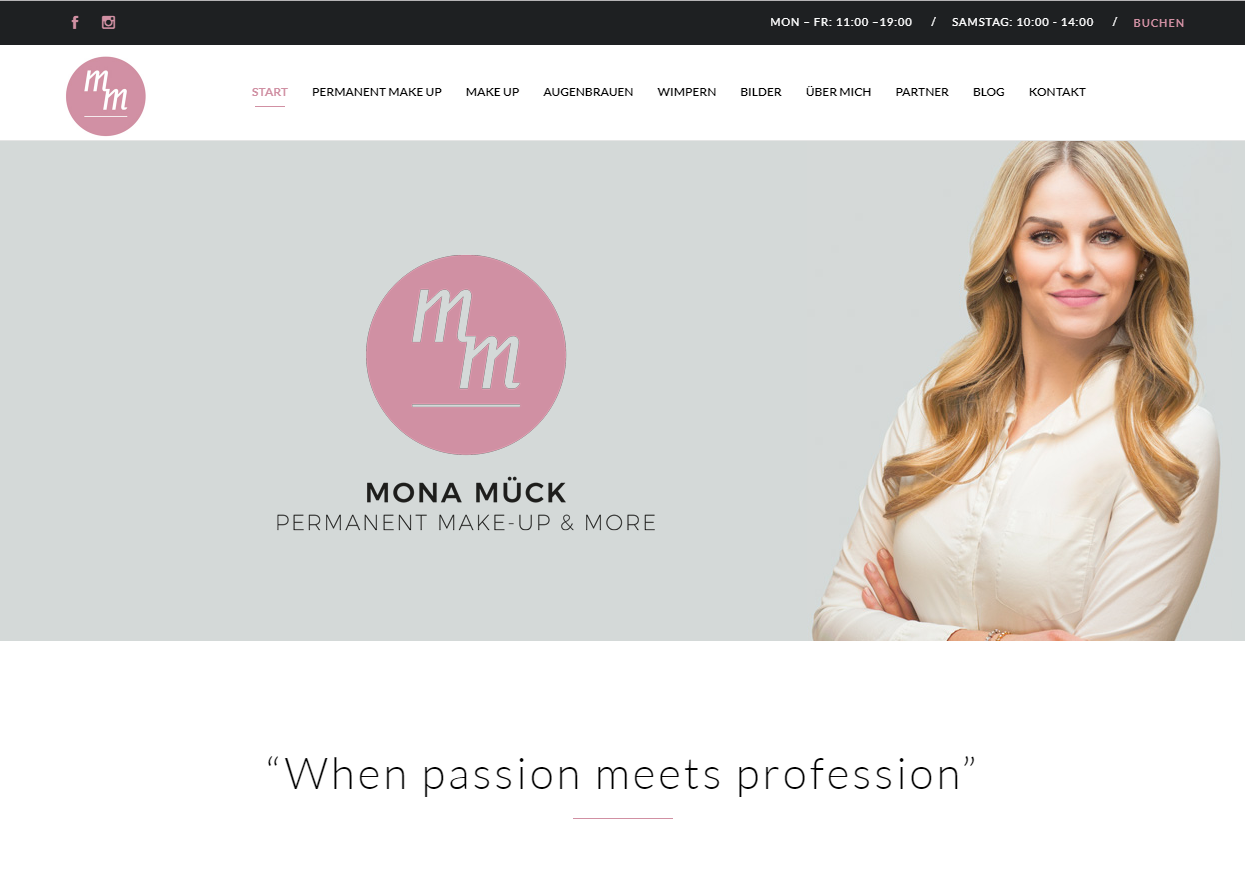The height and width of the screenshot is (873, 1245).
Task: Navigate to WIMPERN section
Action: pos(687,92)
